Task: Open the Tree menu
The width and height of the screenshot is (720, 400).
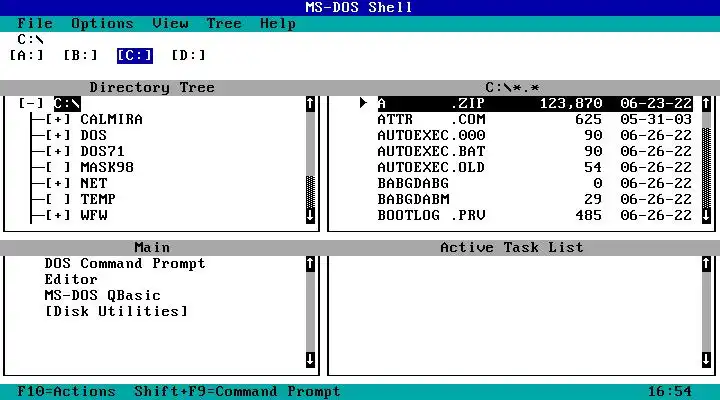Action: click(x=224, y=23)
